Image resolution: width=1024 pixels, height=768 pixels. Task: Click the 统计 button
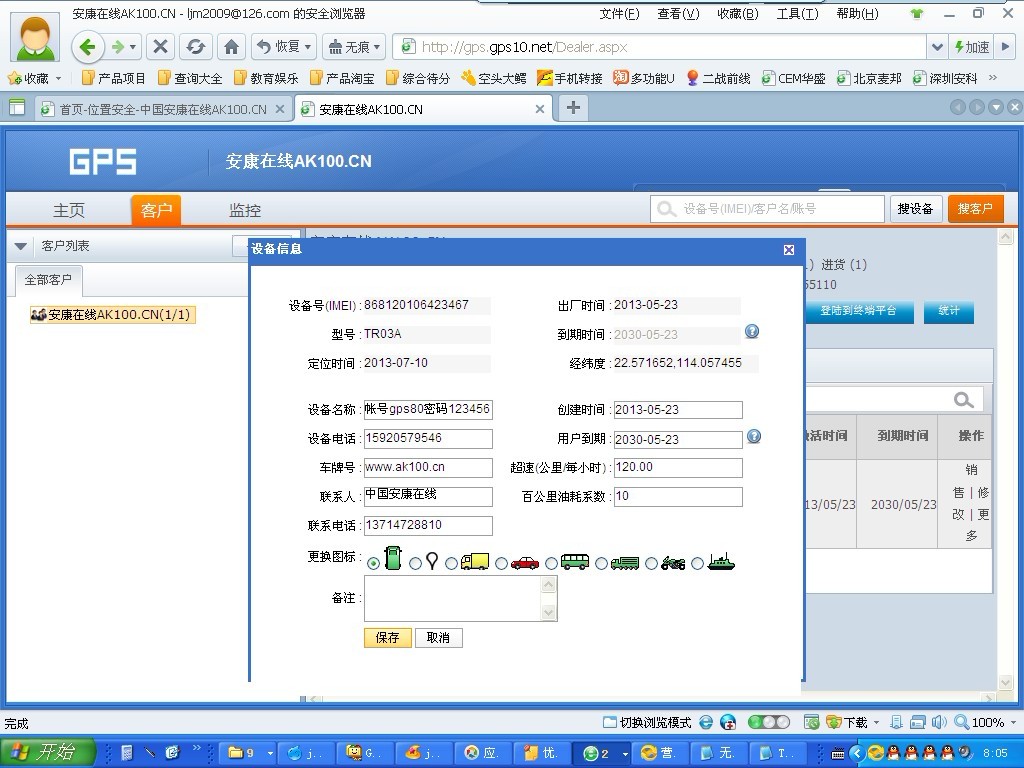(948, 311)
